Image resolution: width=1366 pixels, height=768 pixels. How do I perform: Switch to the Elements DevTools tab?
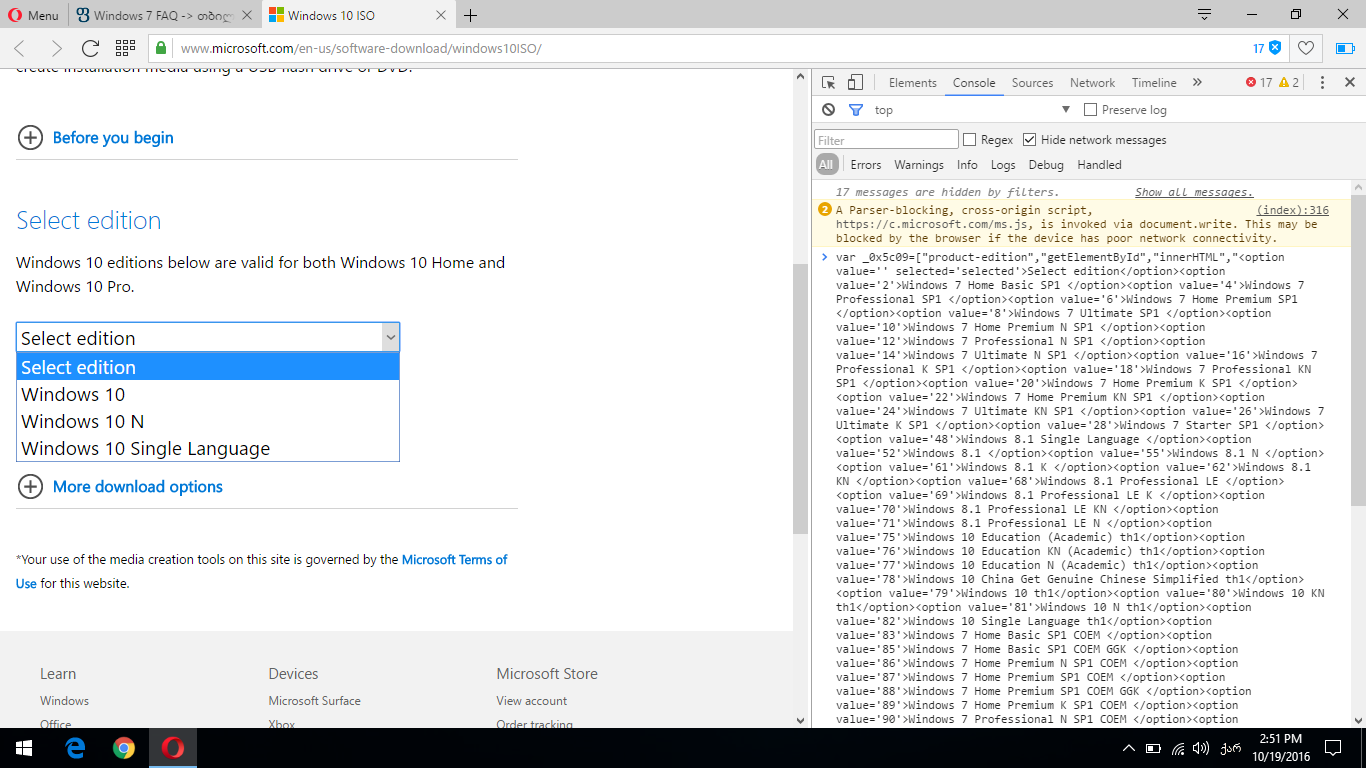click(x=912, y=83)
